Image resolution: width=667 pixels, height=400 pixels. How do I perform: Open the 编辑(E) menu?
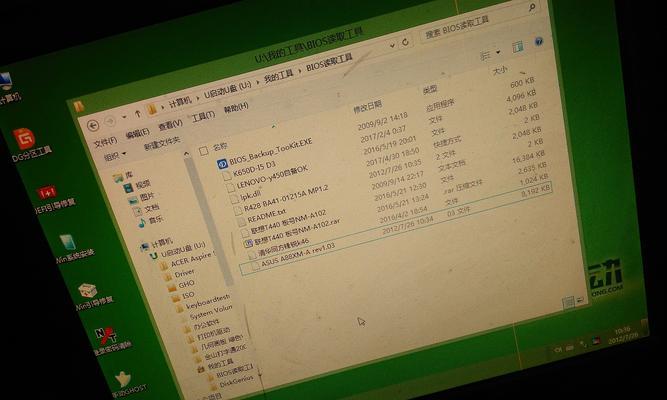pos(137,133)
